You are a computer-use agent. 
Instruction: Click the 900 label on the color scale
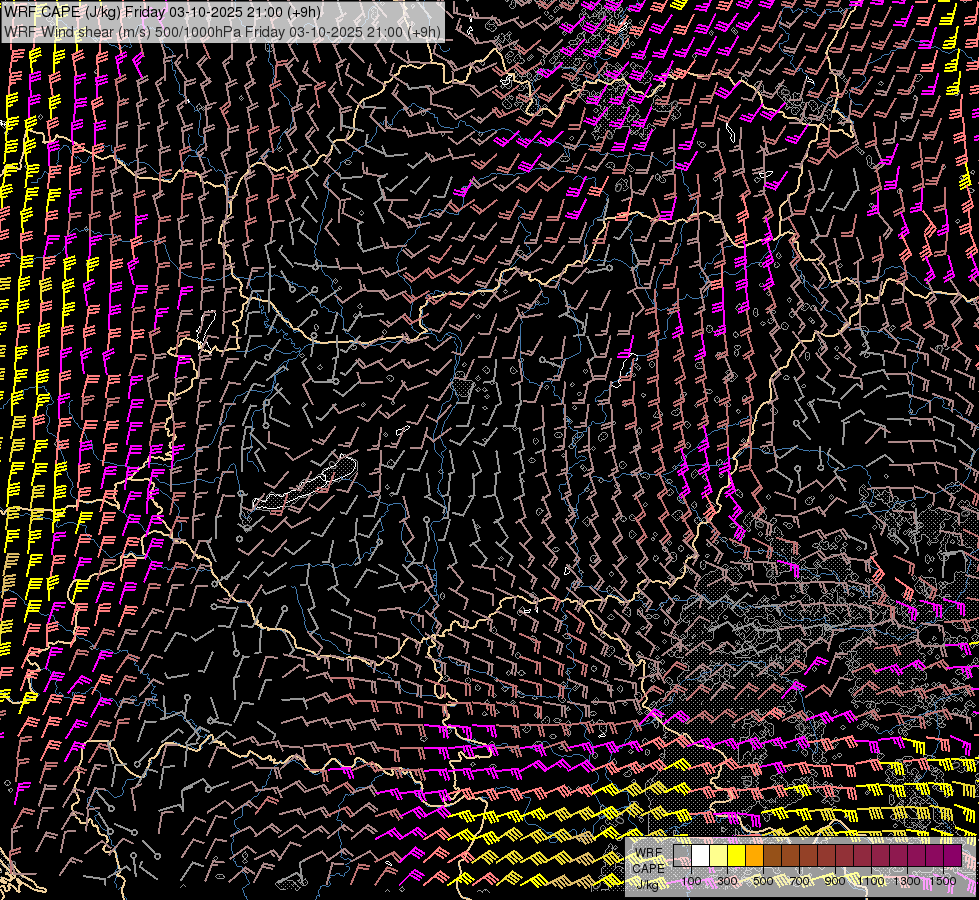tap(835, 881)
